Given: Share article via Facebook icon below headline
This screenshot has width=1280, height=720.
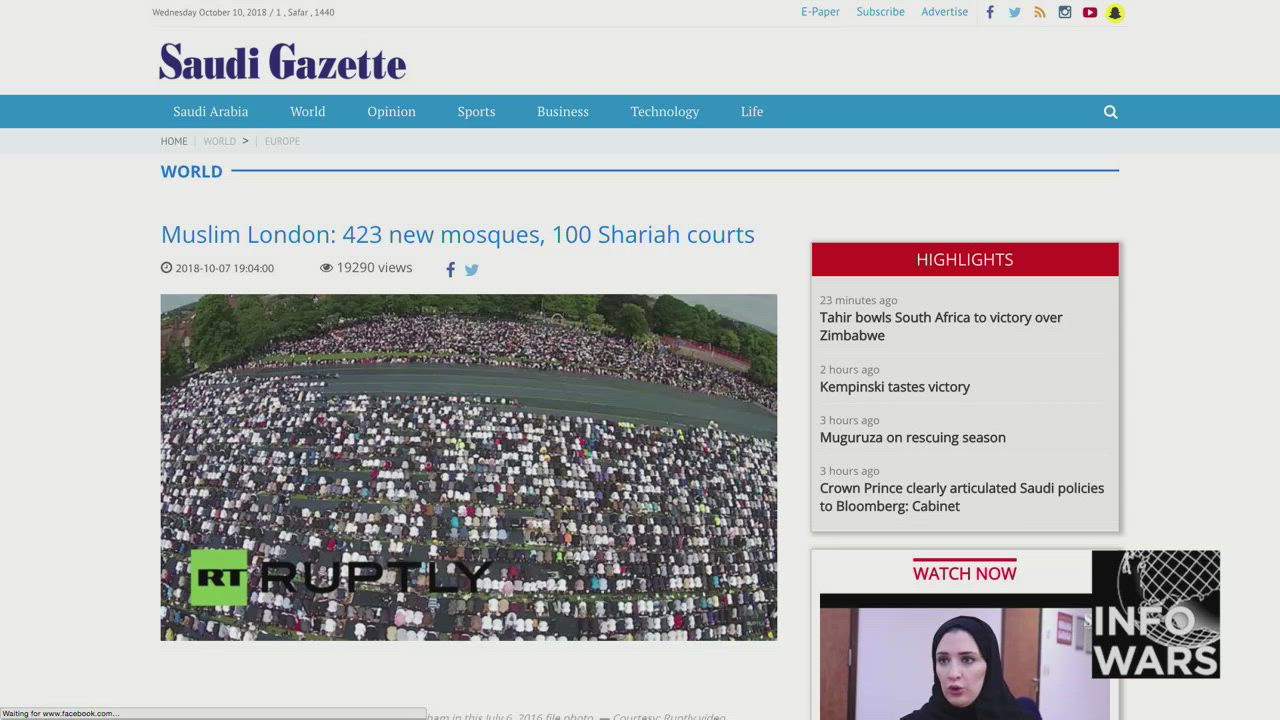Looking at the screenshot, I should click(x=451, y=269).
